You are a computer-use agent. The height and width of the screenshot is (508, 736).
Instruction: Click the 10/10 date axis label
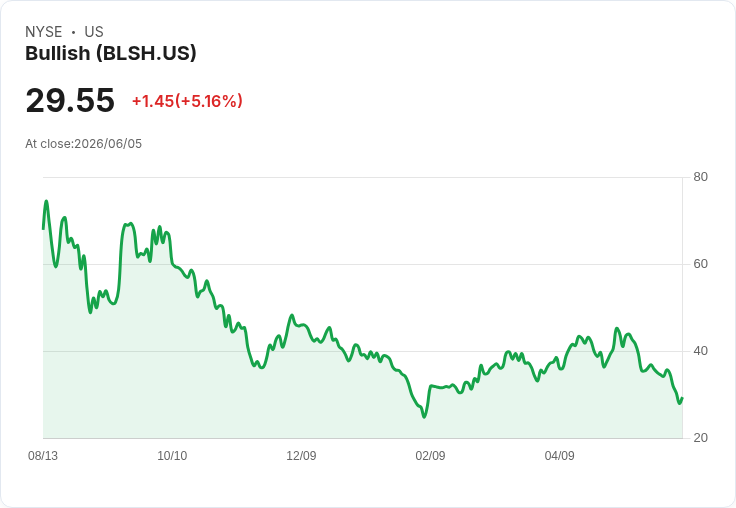click(172, 456)
